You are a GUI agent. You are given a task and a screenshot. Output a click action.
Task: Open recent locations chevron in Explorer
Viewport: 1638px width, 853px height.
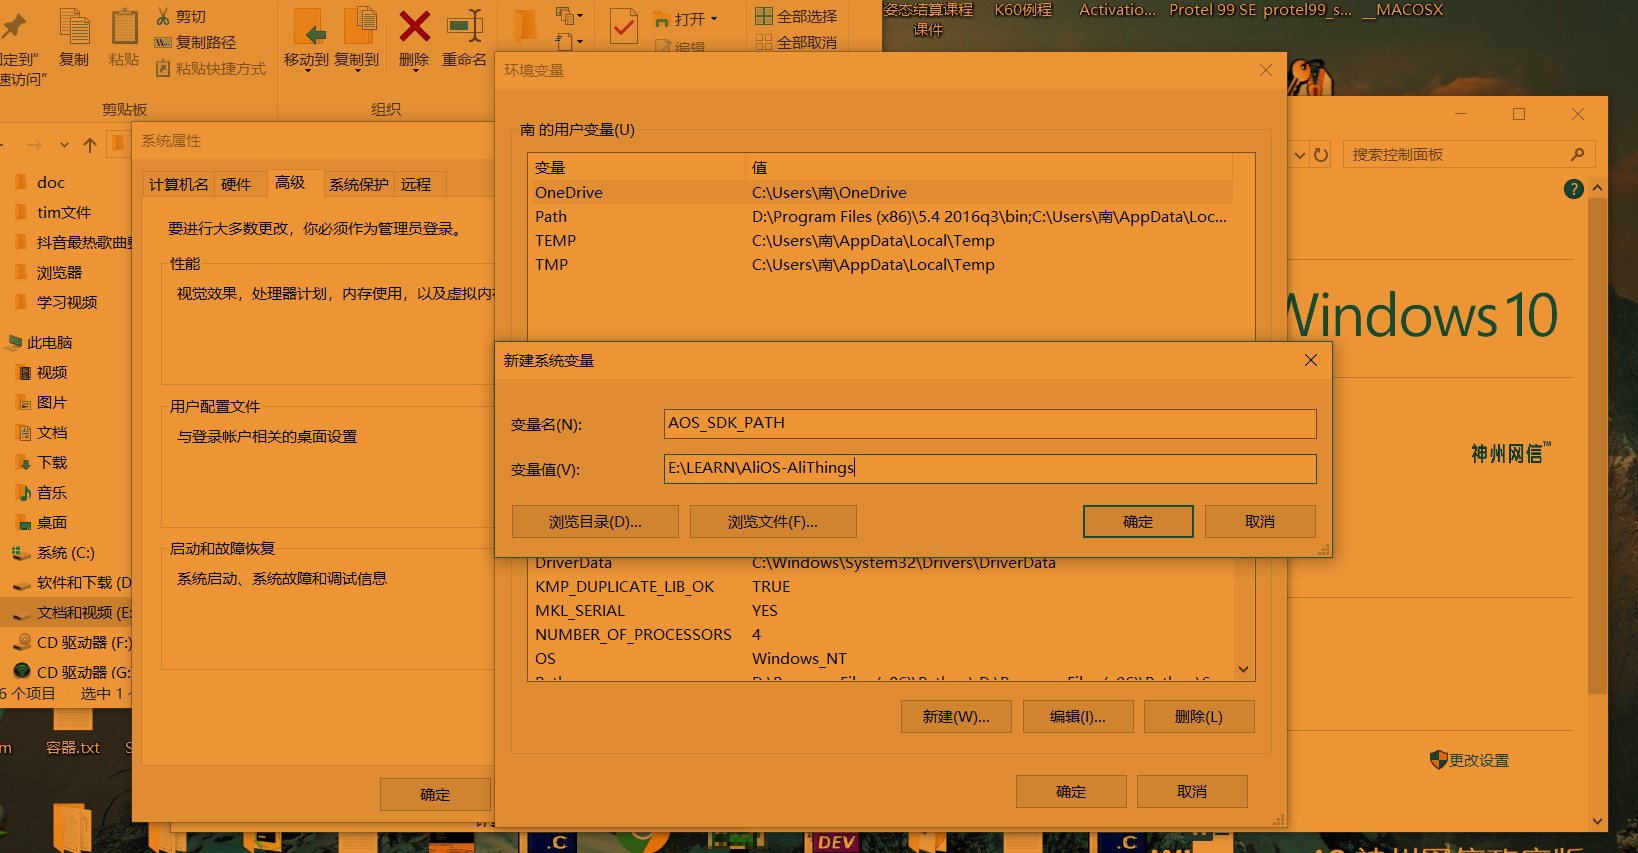[64, 145]
